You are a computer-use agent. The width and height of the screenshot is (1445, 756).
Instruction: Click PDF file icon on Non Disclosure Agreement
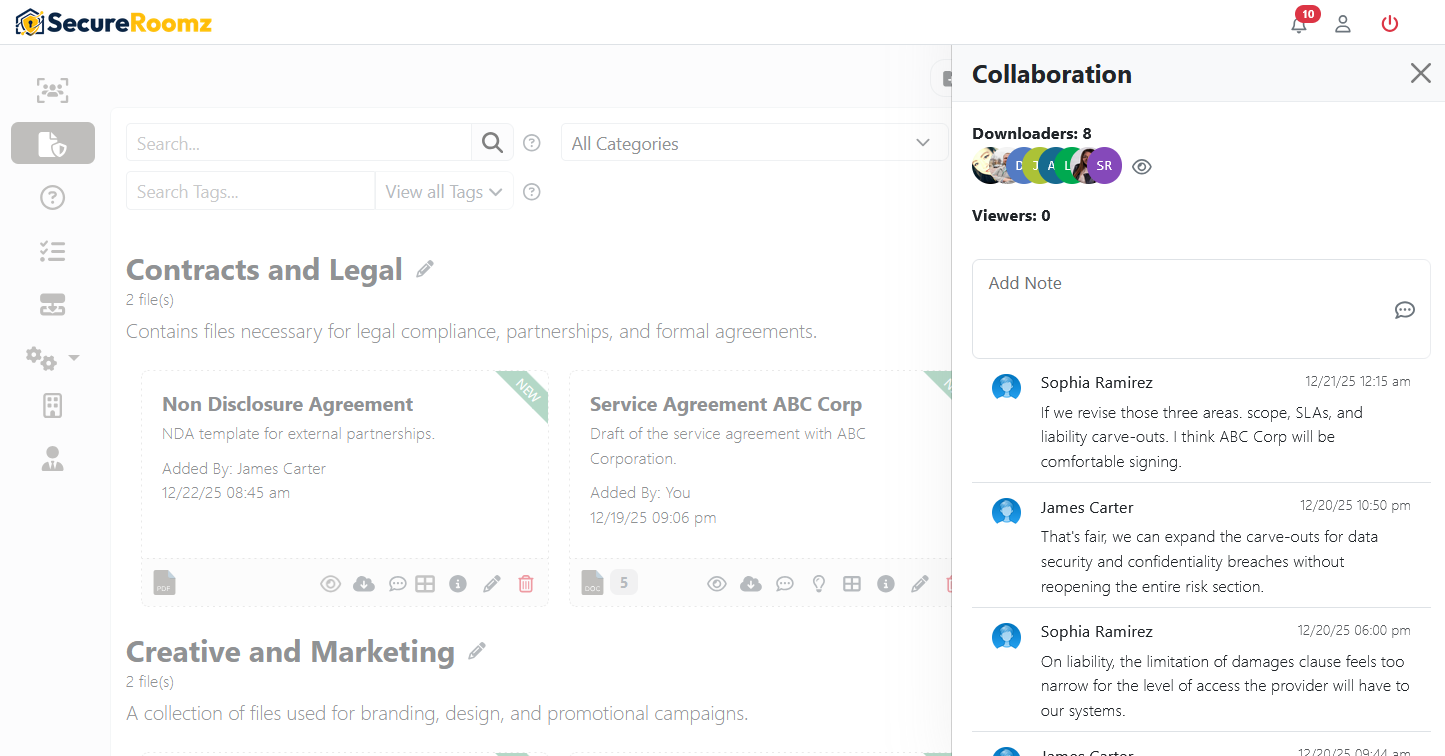click(165, 582)
